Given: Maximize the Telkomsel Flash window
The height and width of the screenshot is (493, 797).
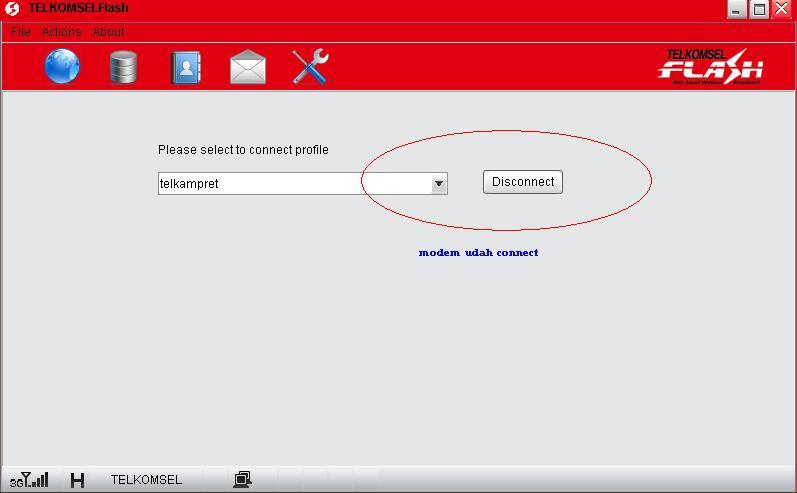Looking at the screenshot, I should 759,9.
